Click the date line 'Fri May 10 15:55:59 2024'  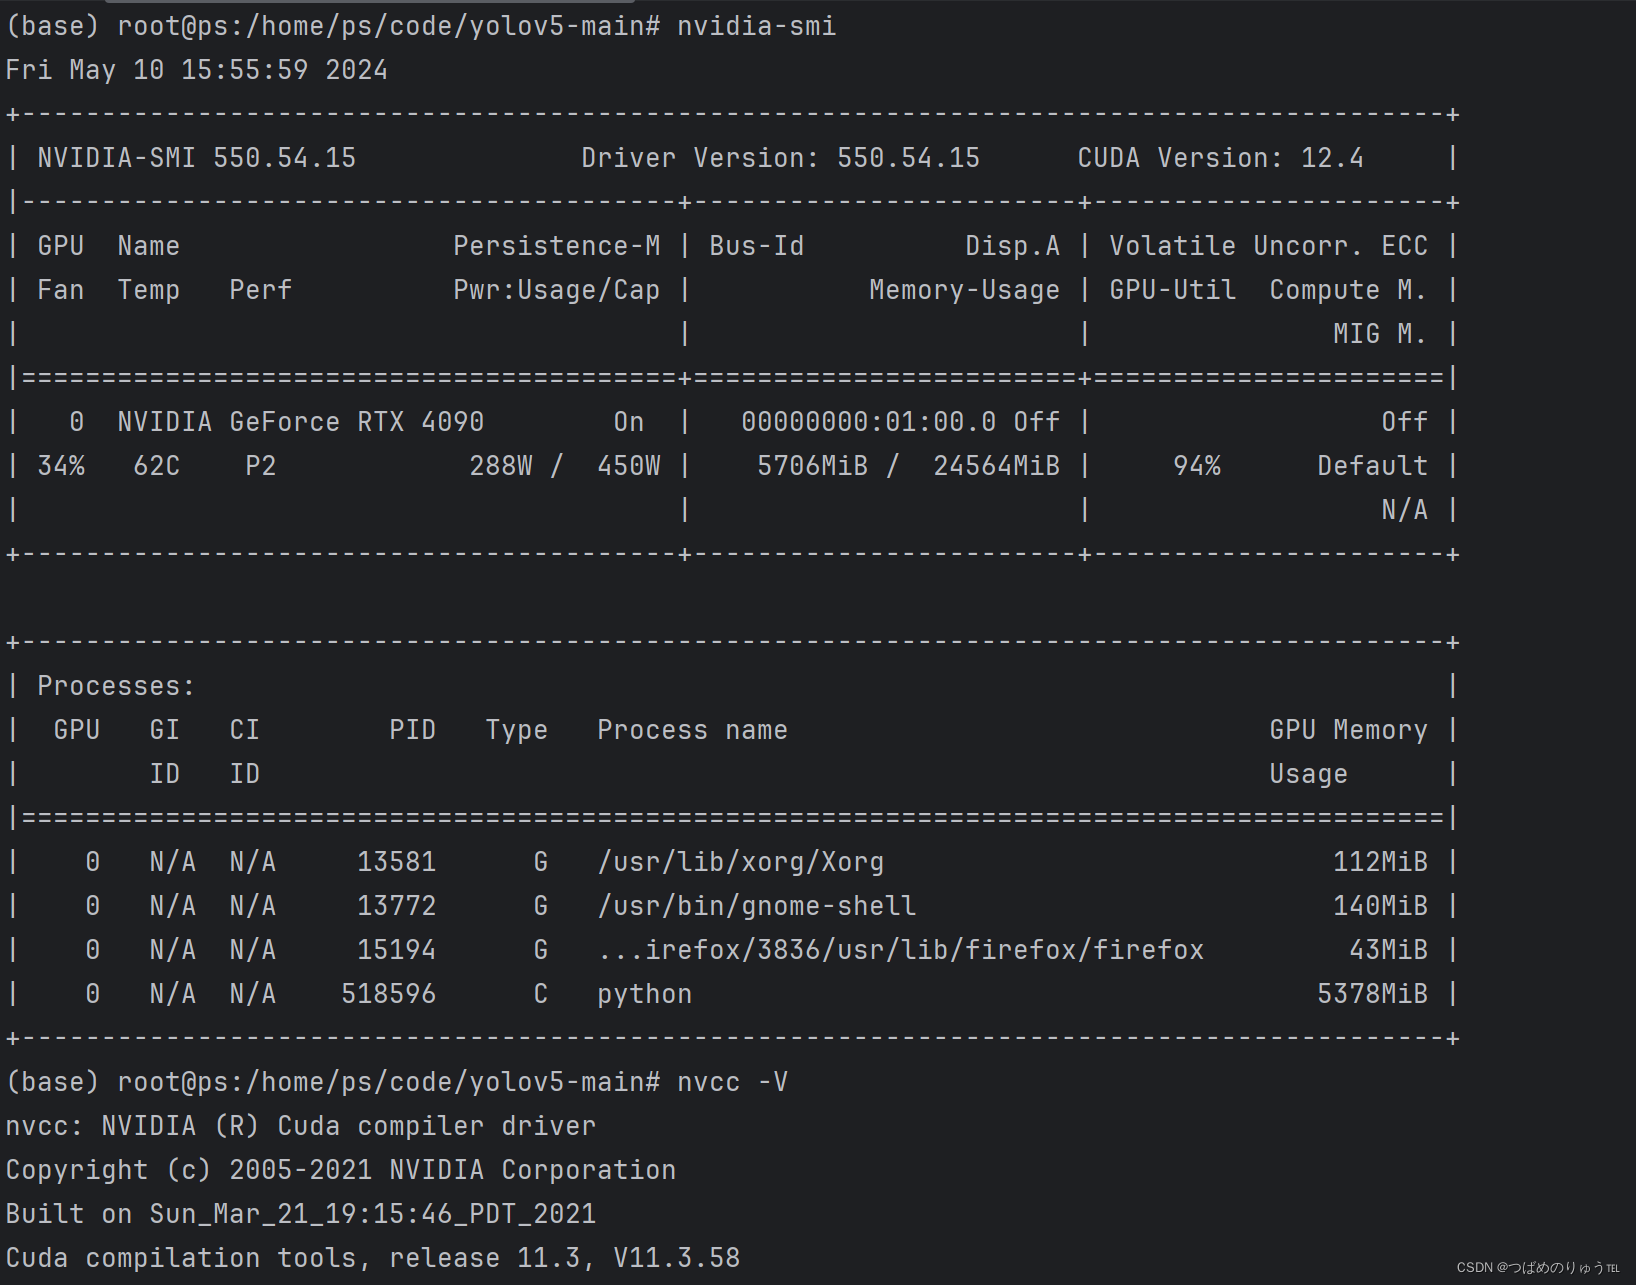[197, 70]
